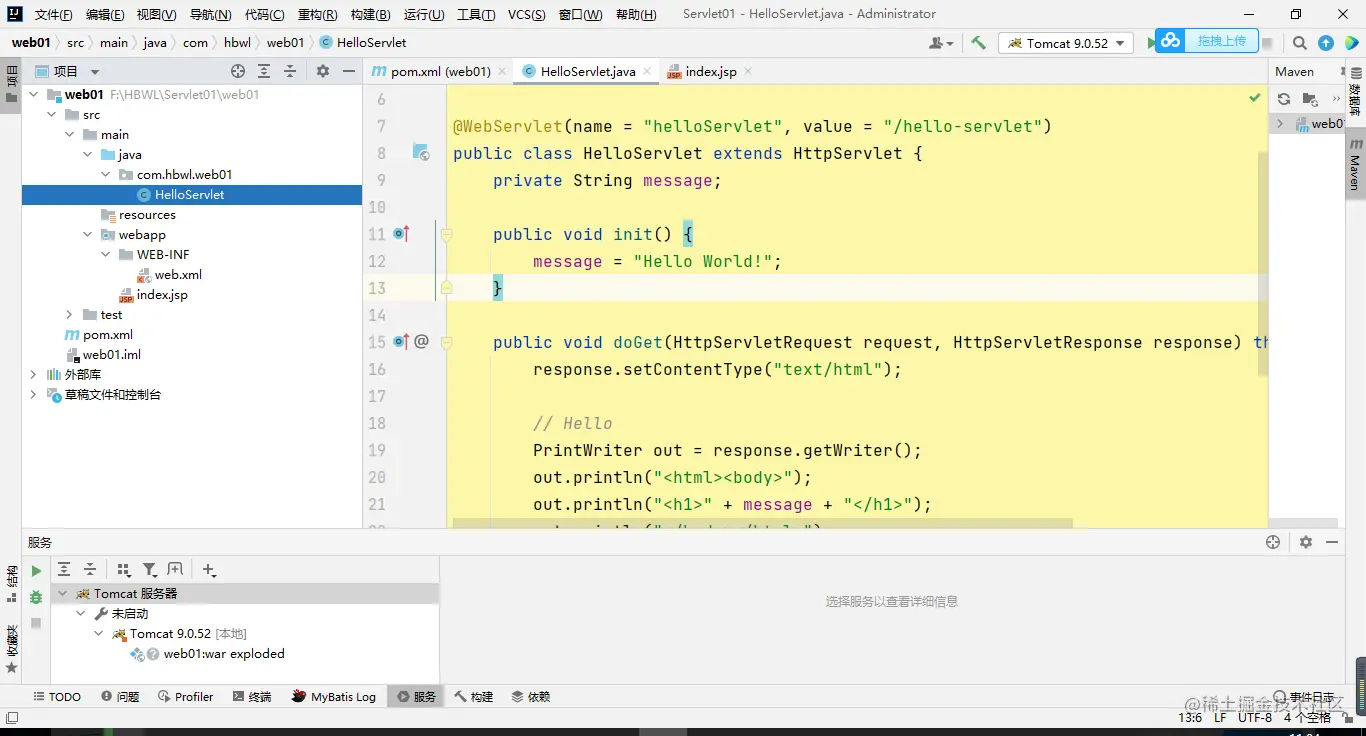The width and height of the screenshot is (1366, 736).
Task: Toggle the TODO tool window
Action: click(57, 697)
